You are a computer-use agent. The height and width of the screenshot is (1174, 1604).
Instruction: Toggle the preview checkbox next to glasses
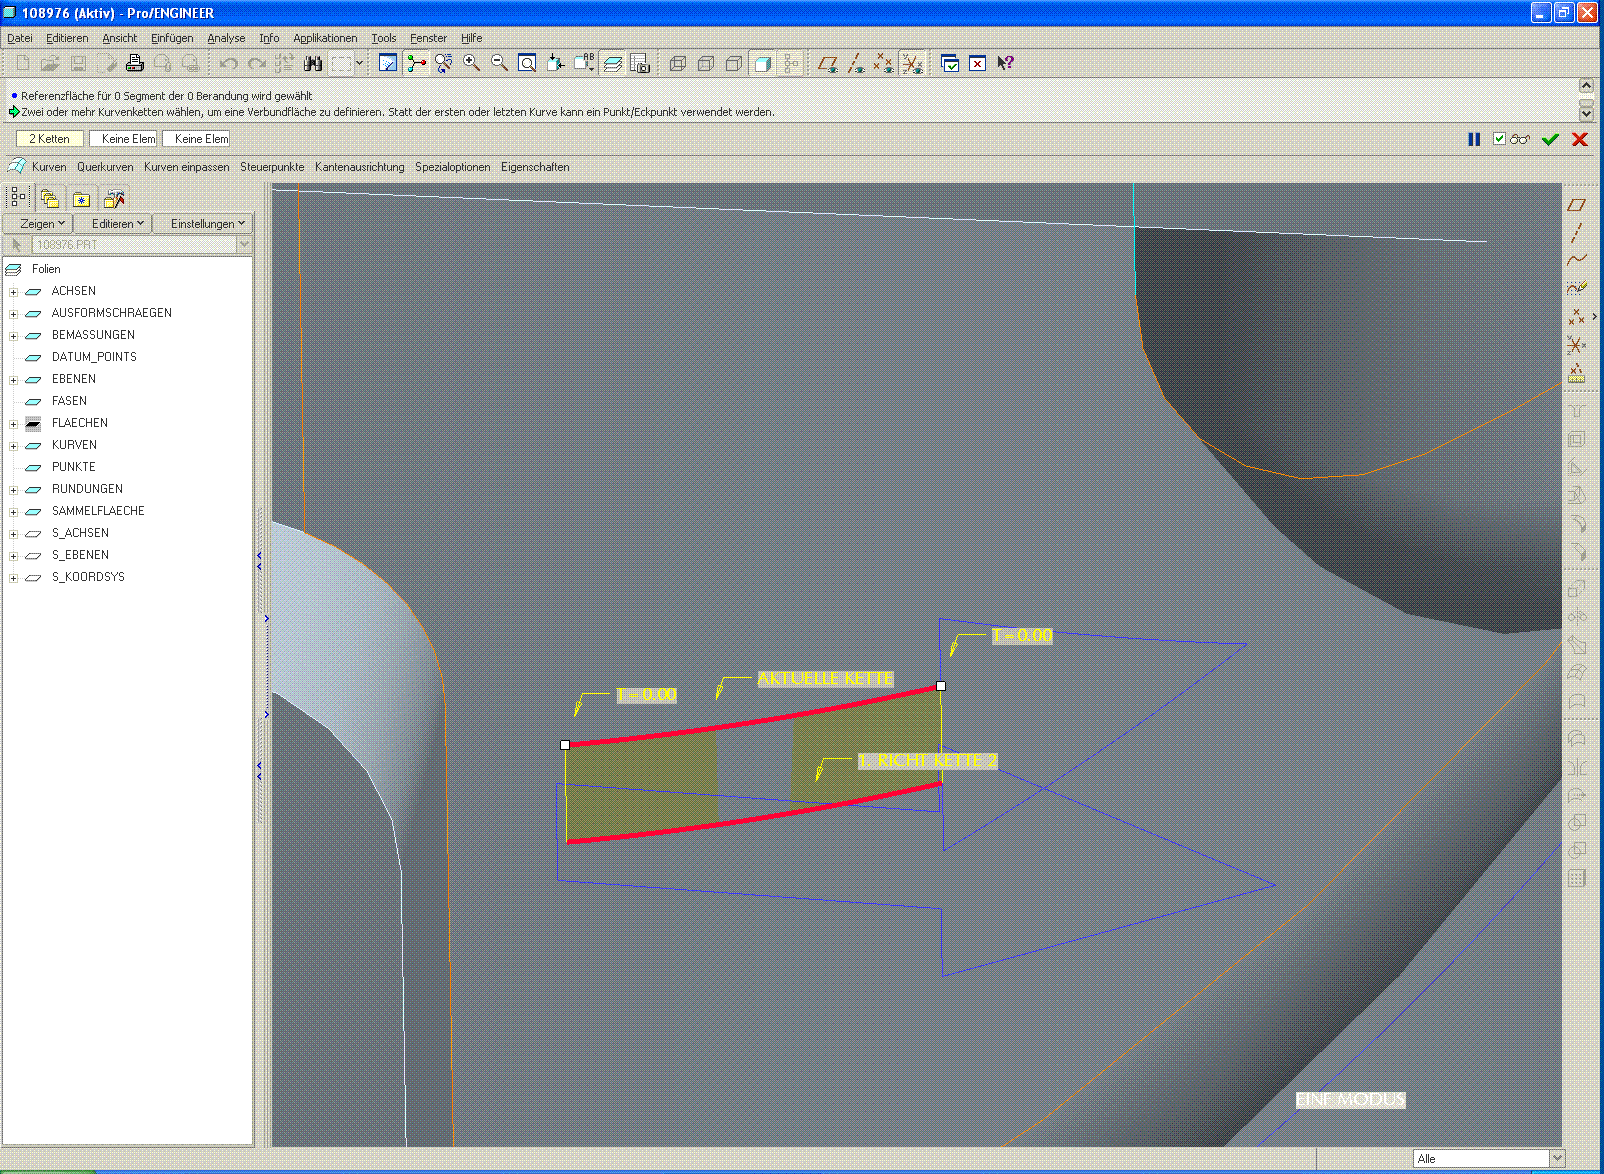click(x=1499, y=139)
